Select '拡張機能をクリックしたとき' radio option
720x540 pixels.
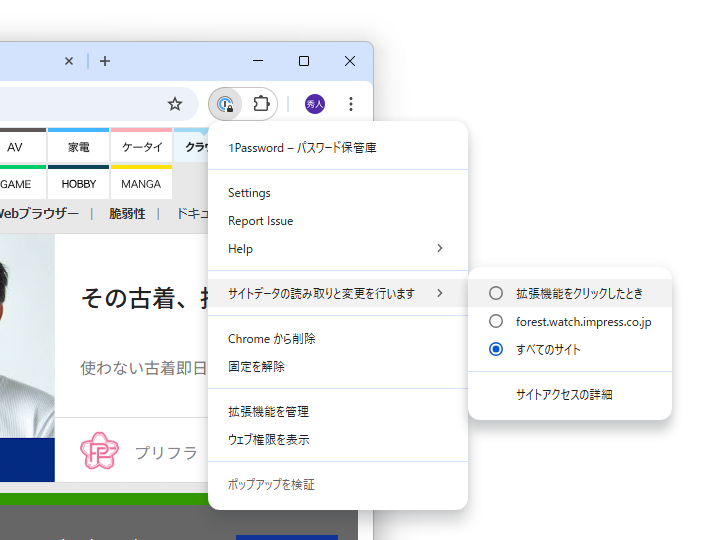[x=570, y=293]
